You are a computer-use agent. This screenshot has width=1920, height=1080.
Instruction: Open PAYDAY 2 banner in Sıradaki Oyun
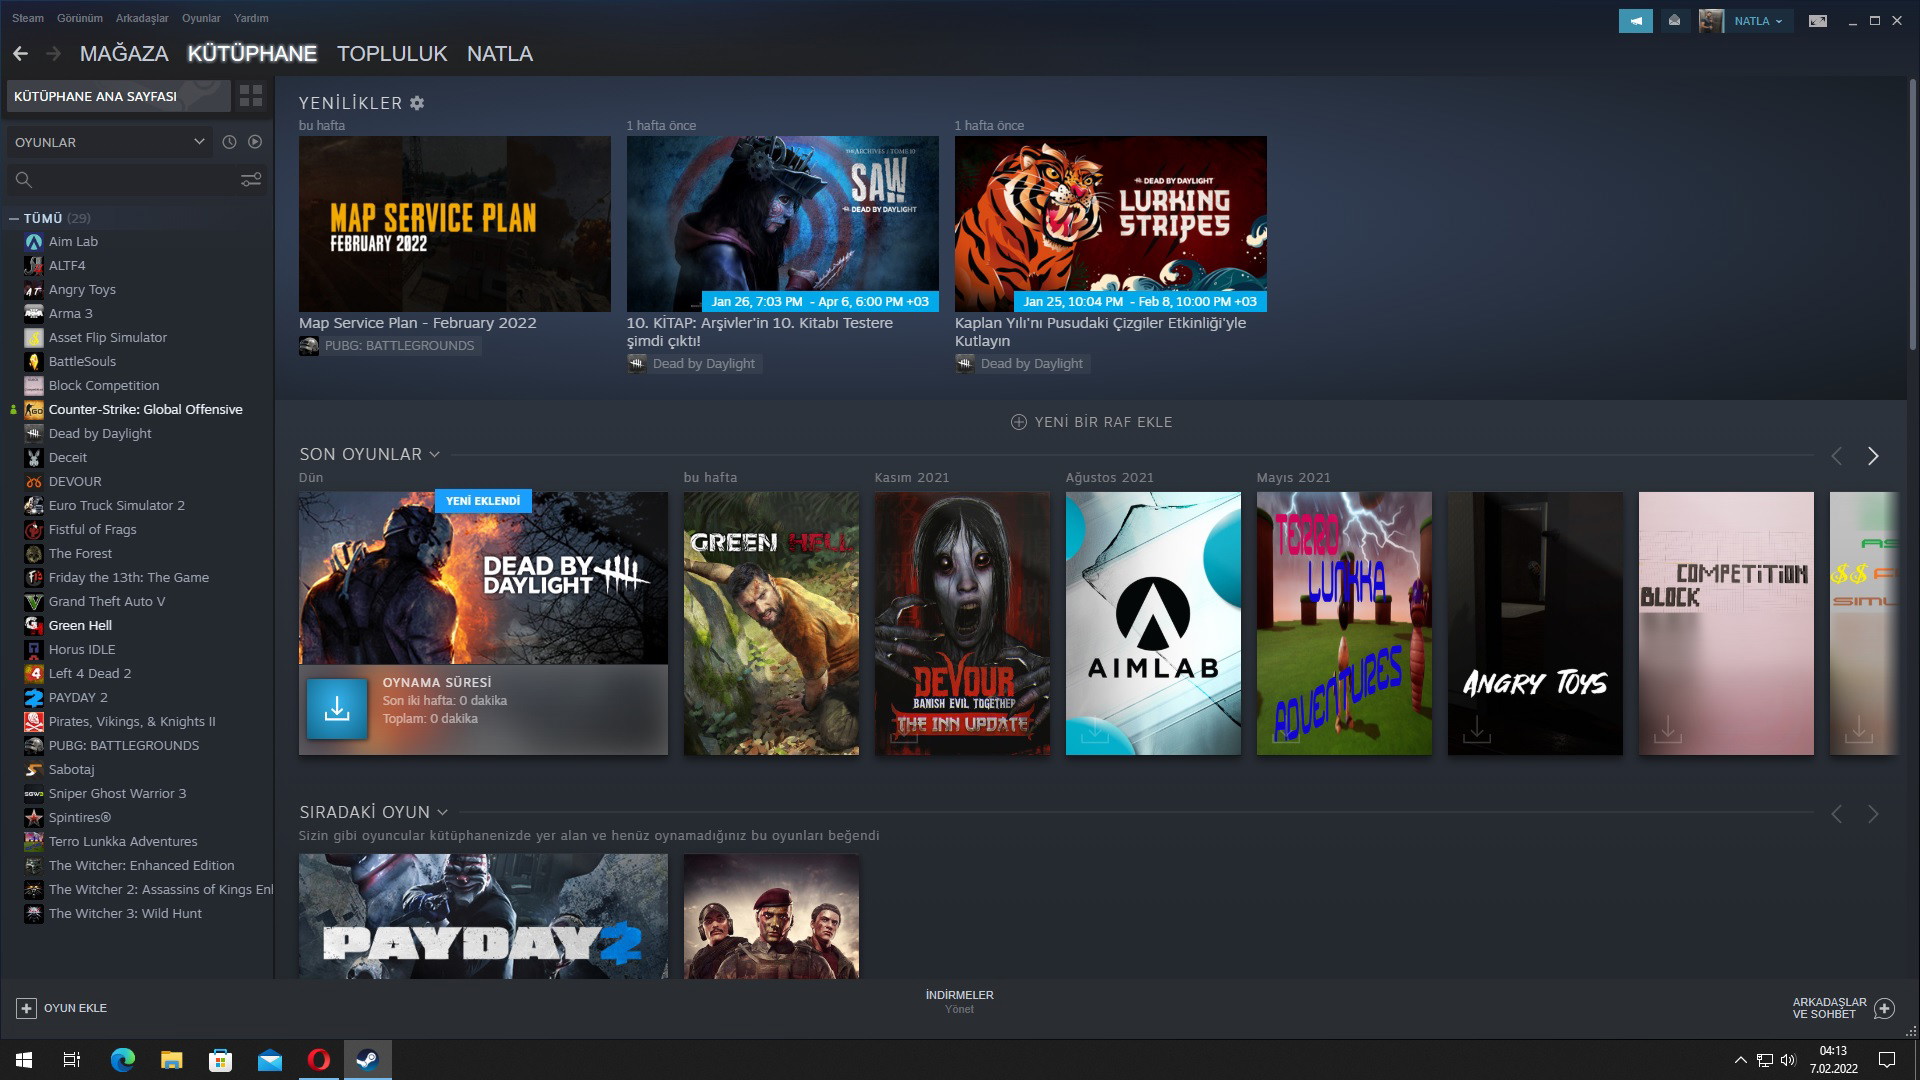(x=483, y=916)
